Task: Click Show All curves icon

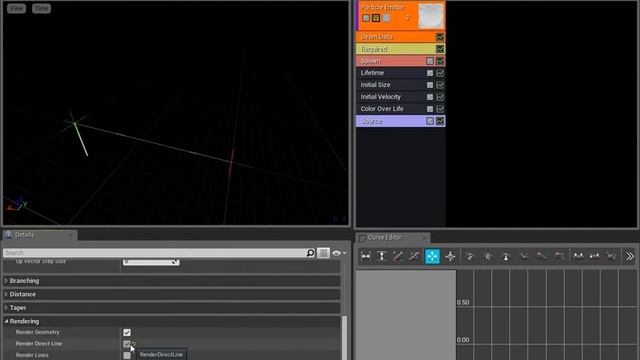Action: 611,256
